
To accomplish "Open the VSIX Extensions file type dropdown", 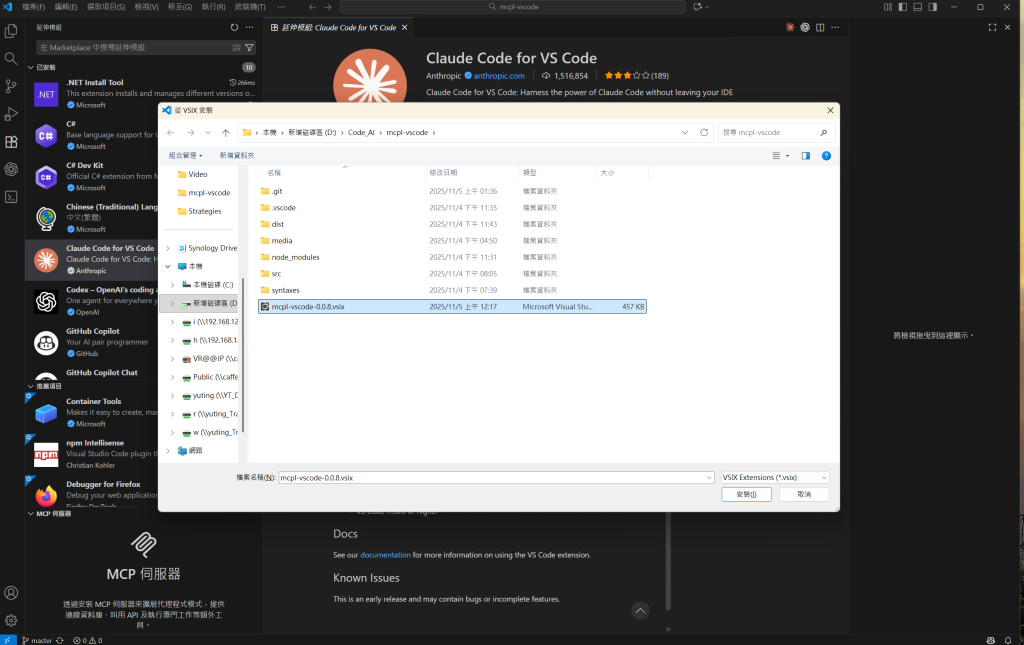I will (775, 477).
